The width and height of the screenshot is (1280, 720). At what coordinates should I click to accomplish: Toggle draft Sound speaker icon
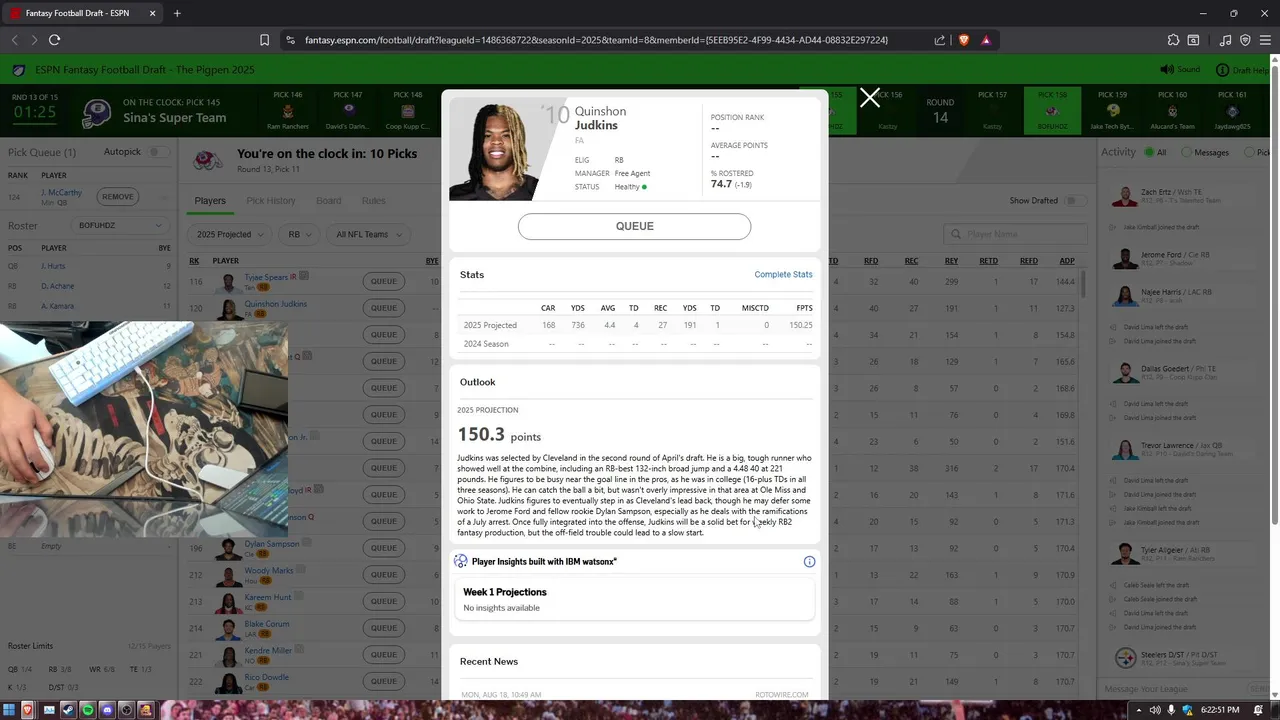pos(1166,69)
